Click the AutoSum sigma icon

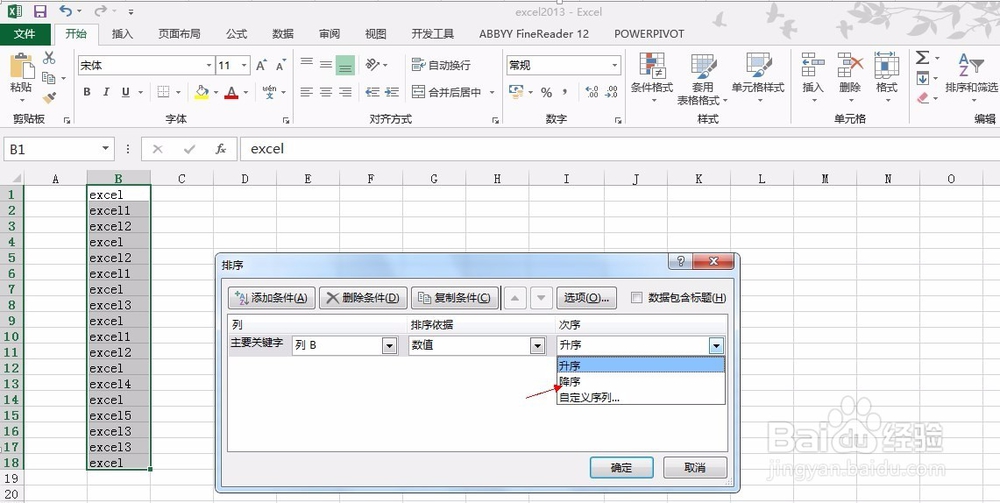pyautogui.click(x=922, y=58)
